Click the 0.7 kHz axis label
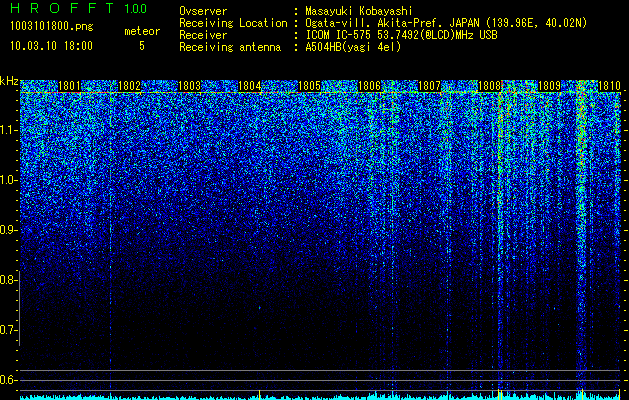The height and width of the screenshot is (400, 629). 9,330
